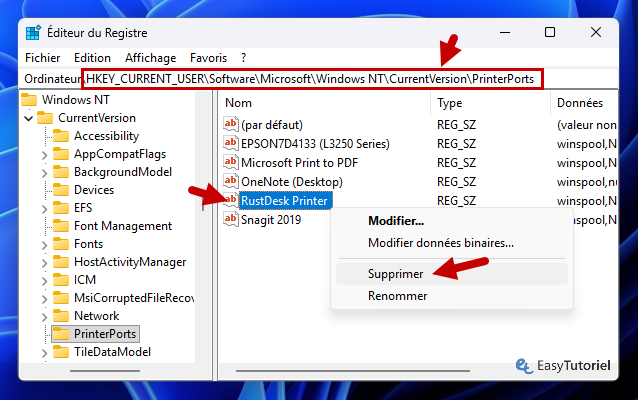Select the AppCompatFlags folder icon
This screenshot has width=638, height=400.
[61, 154]
